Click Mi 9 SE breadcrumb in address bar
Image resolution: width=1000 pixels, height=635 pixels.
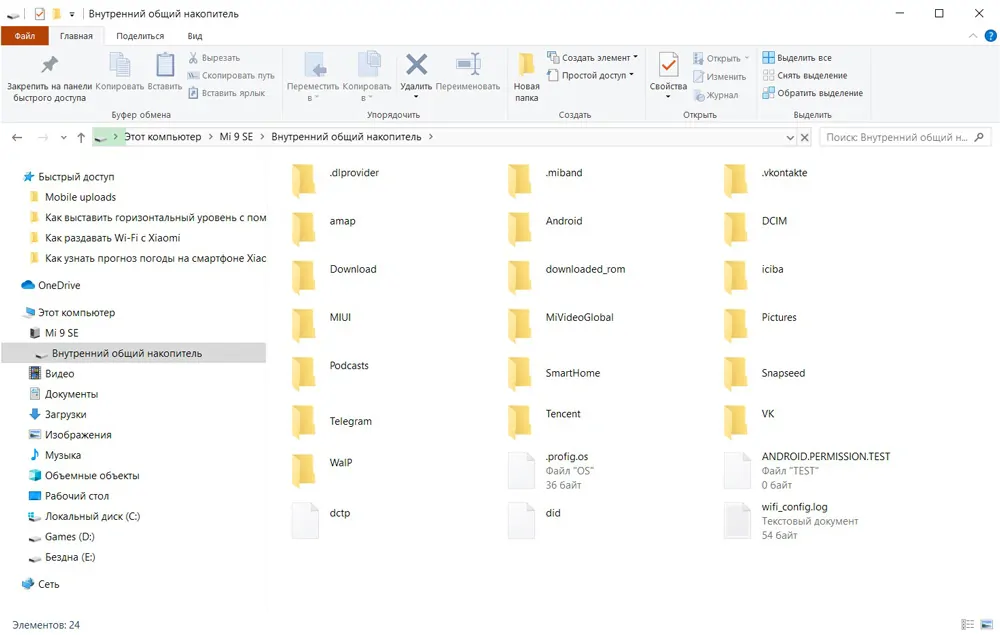tap(236, 136)
